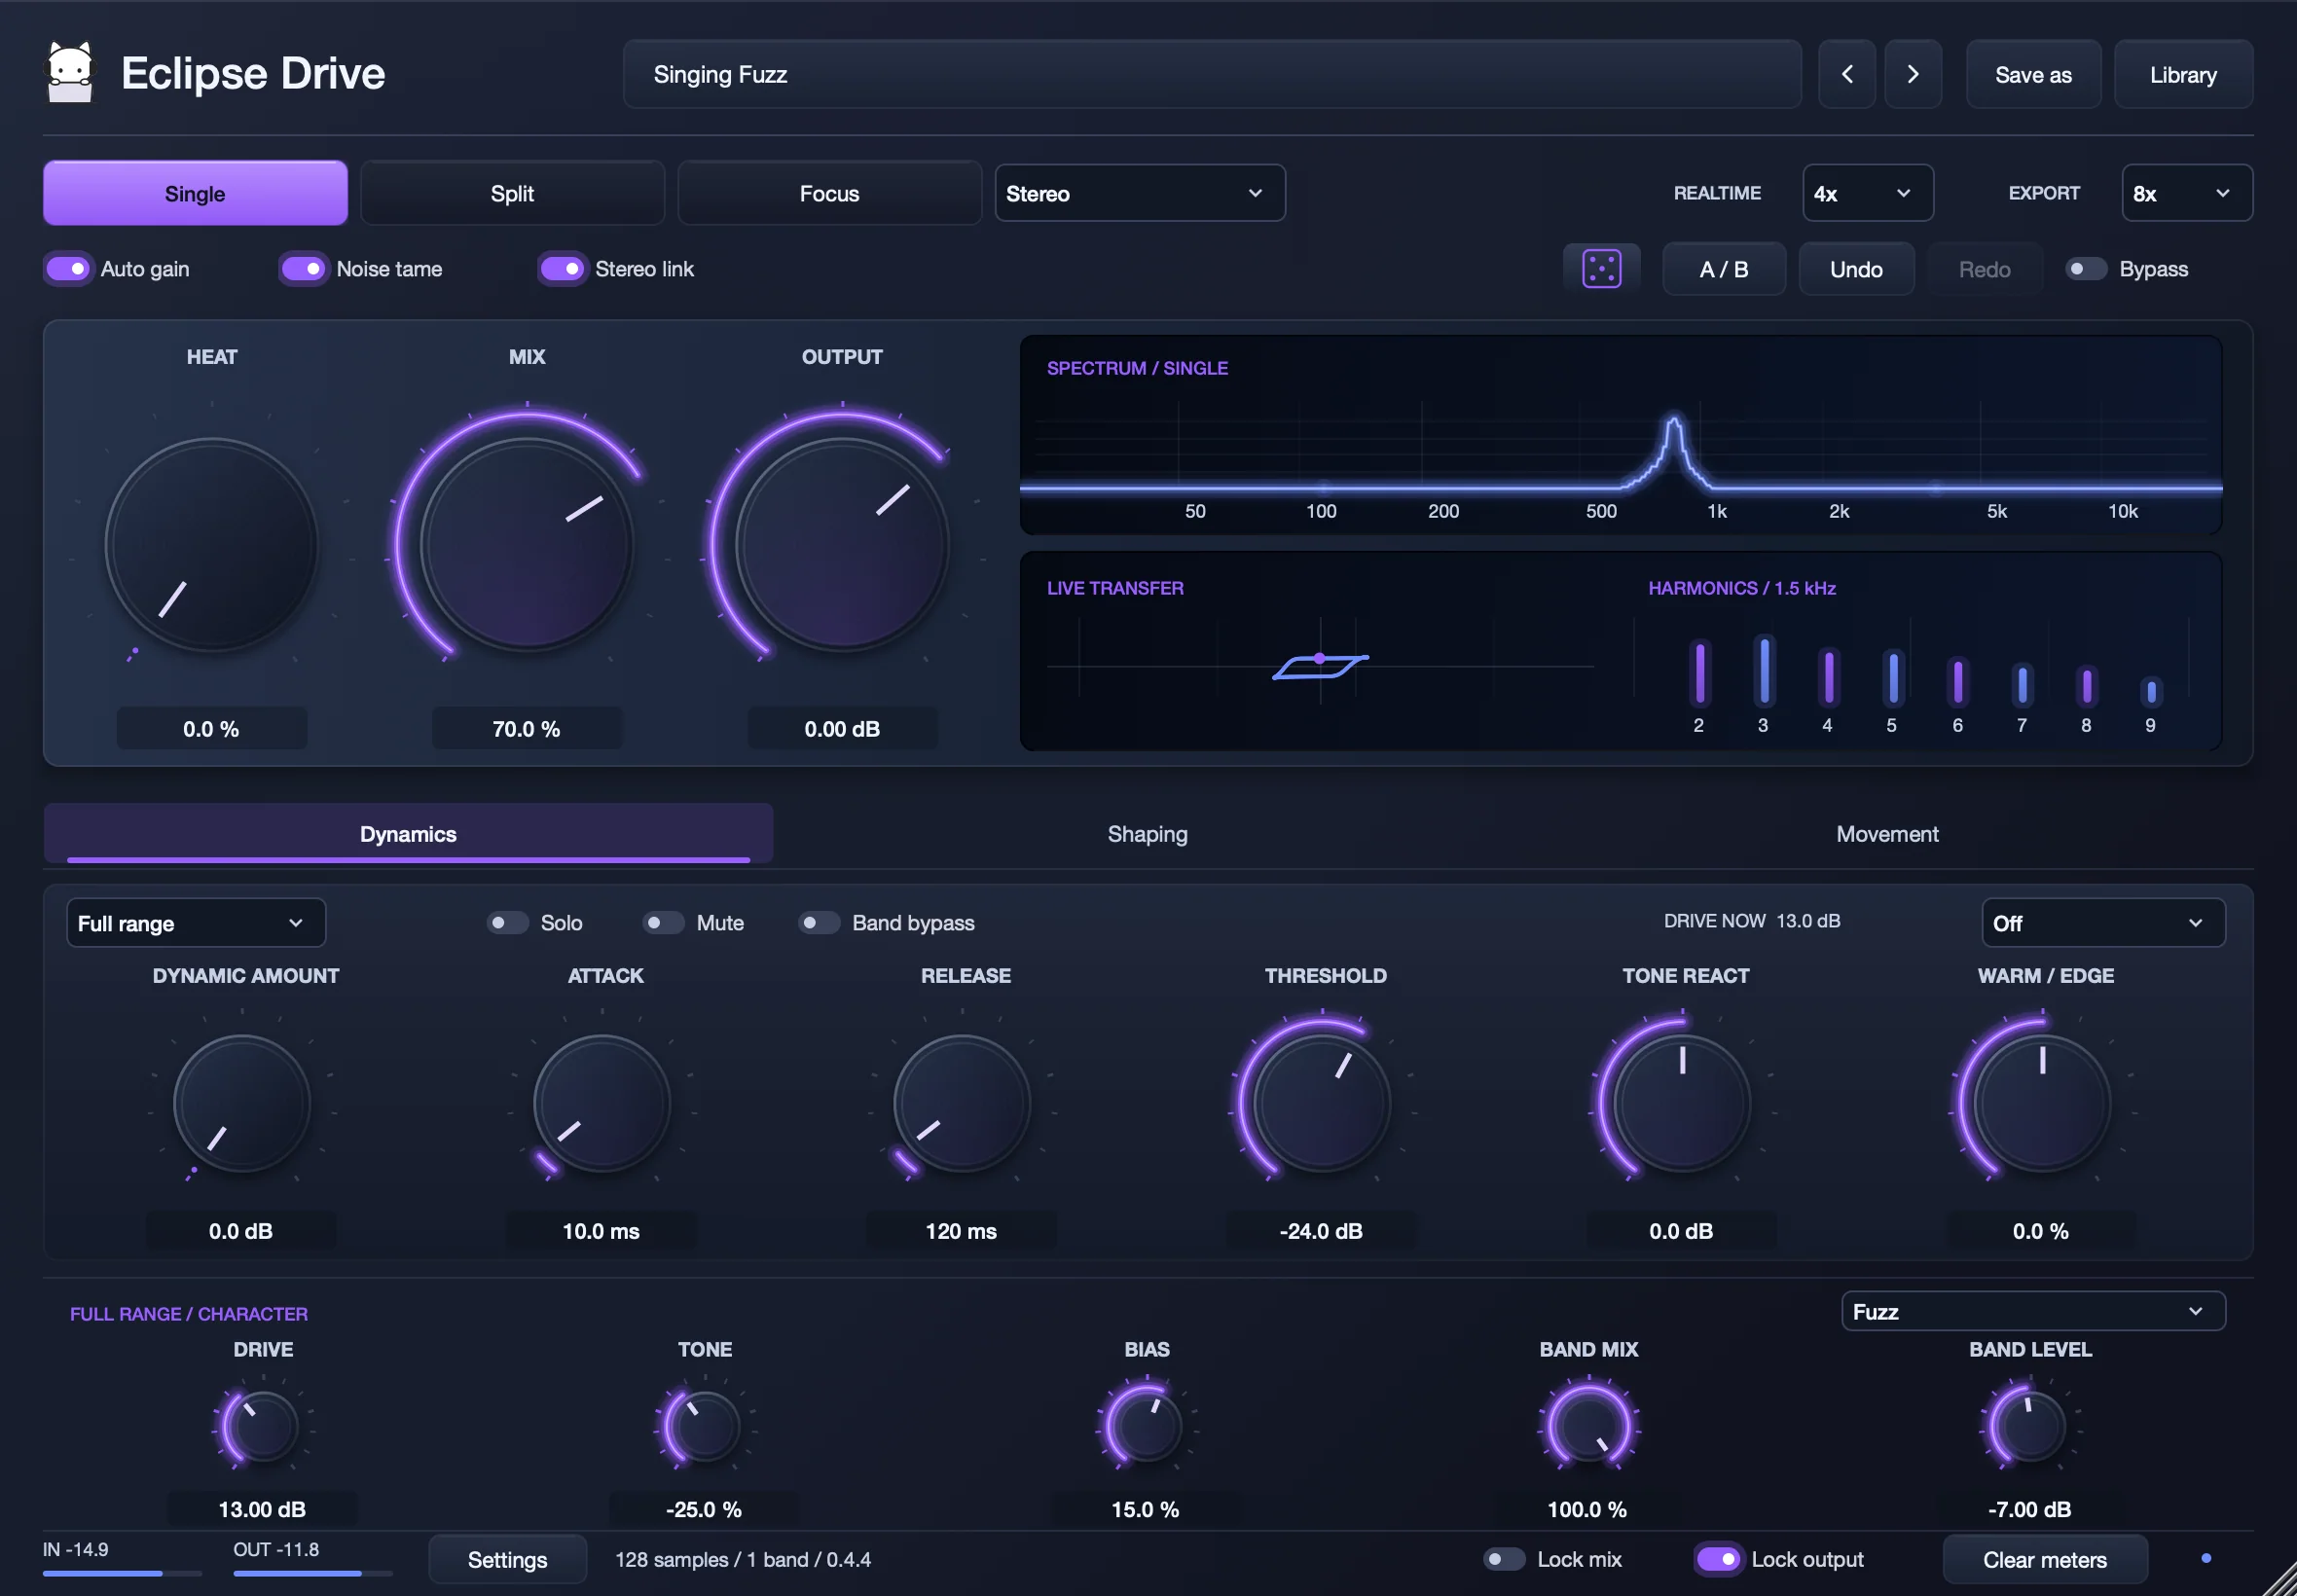This screenshot has width=2297, height=1596.
Task: Click the HEAT knob
Action: pos(211,545)
